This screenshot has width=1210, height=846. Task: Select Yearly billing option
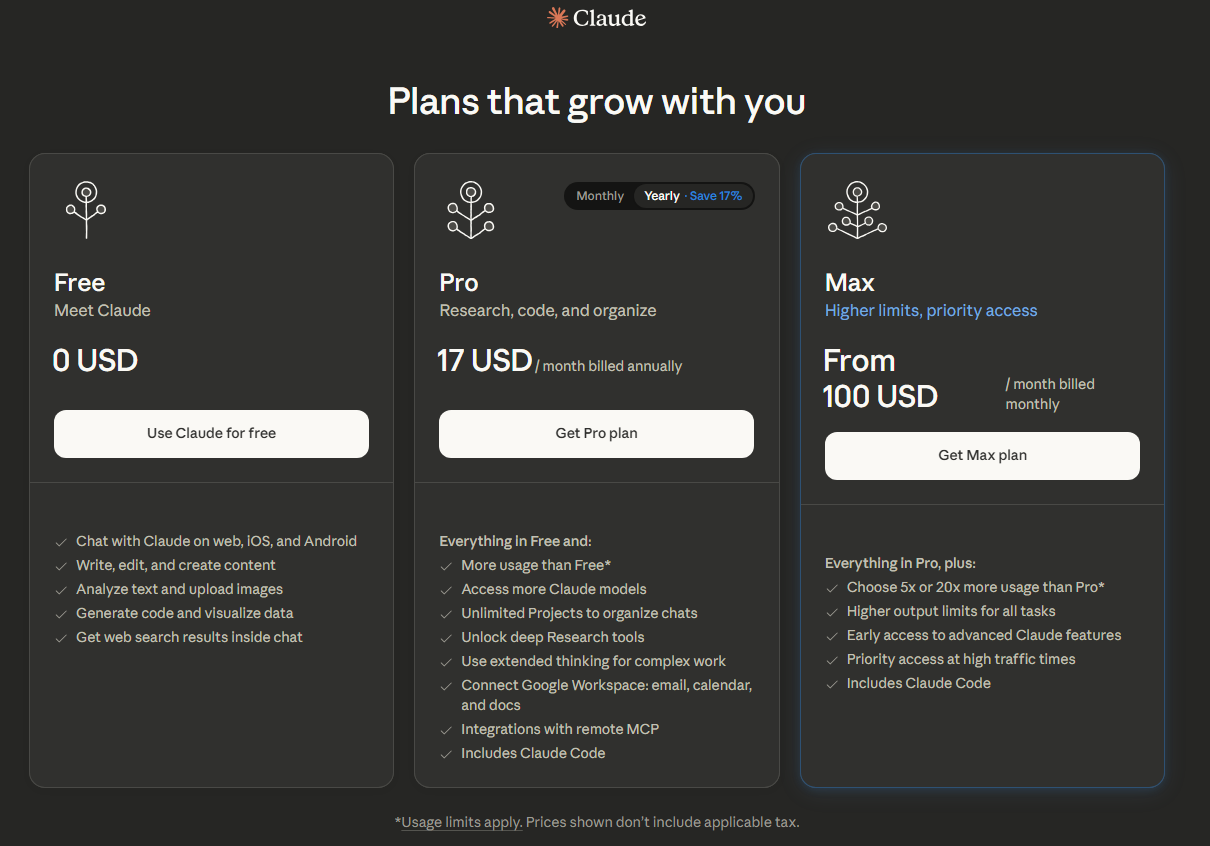tap(662, 196)
